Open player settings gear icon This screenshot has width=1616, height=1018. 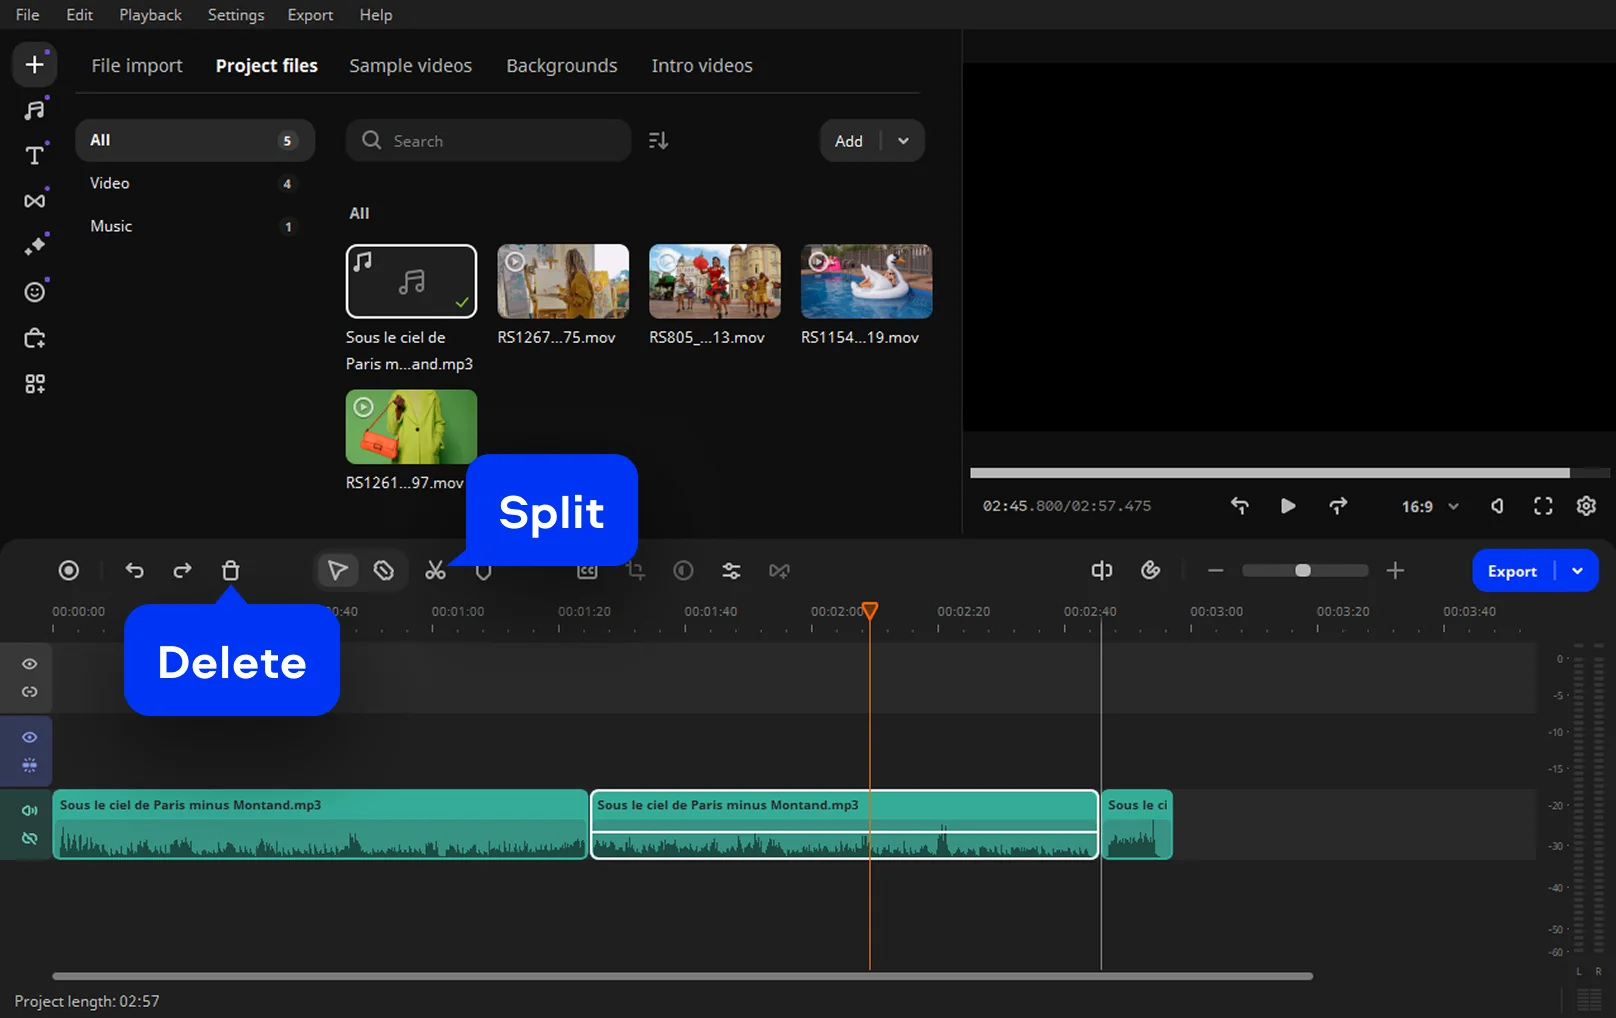pos(1586,506)
